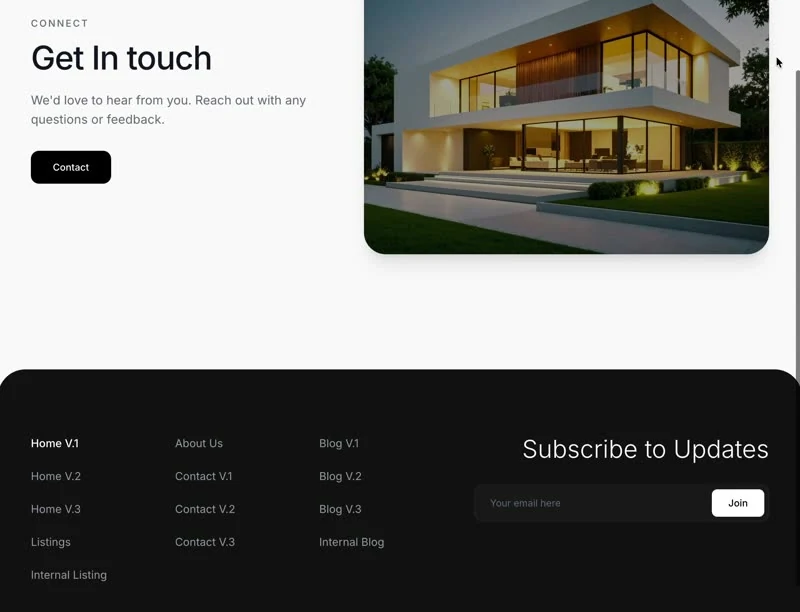
Task: Select the 'Get In touch' heading
Action: tap(121, 58)
